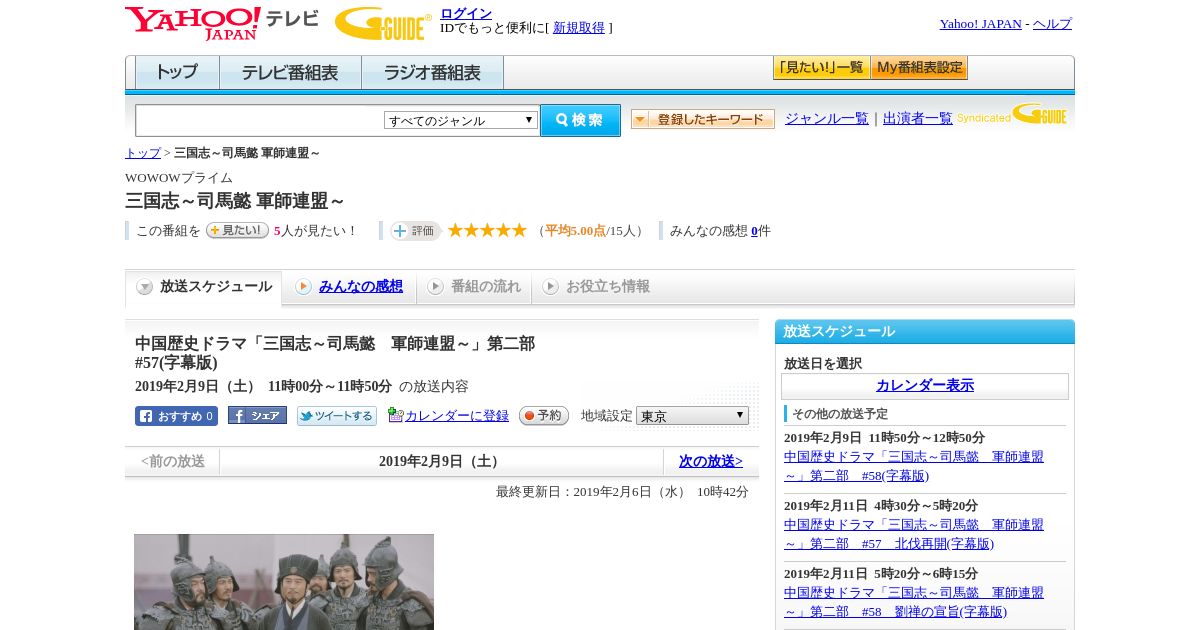
Task: Click the お役立ち情報 tab arrow icon
Action: (x=550, y=287)
